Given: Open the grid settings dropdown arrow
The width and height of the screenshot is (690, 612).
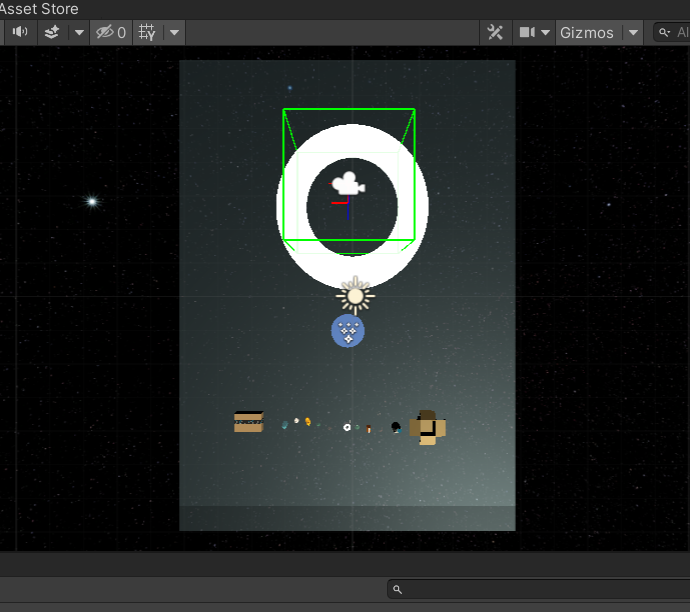Looking at the screenshot, I should coord(174,32).
